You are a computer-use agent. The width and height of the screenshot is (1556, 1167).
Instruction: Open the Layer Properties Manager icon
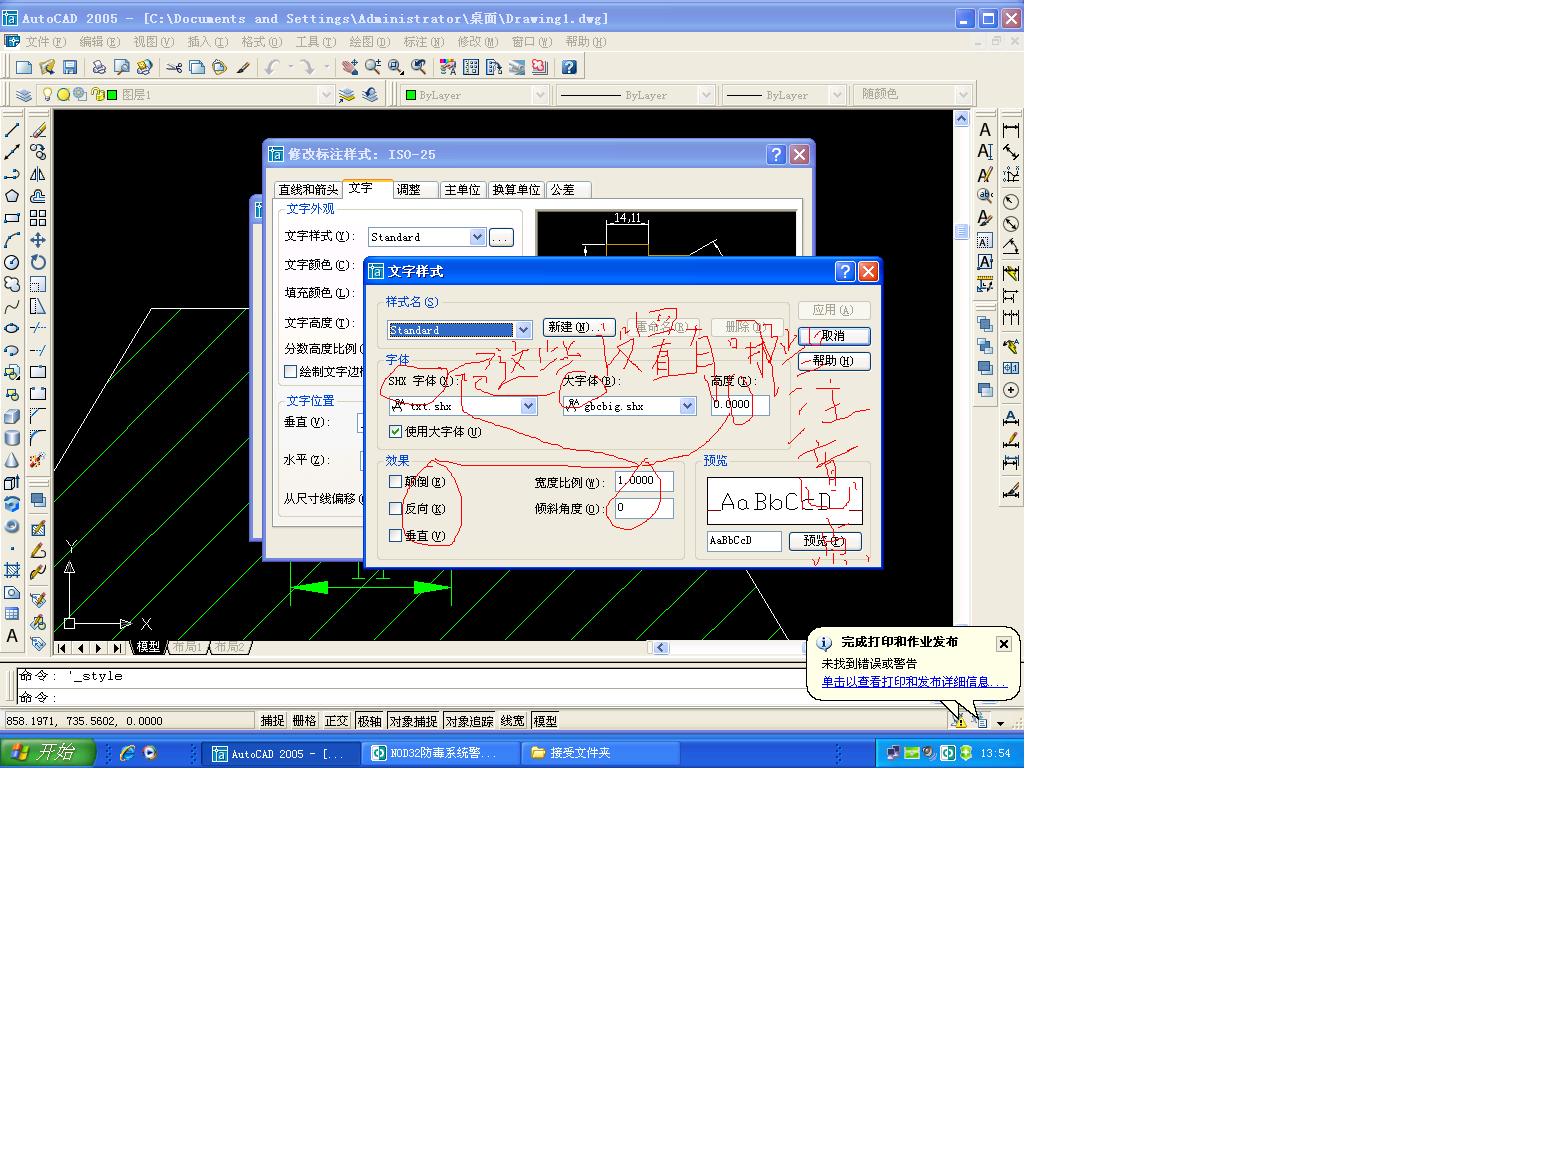point(23,94)
